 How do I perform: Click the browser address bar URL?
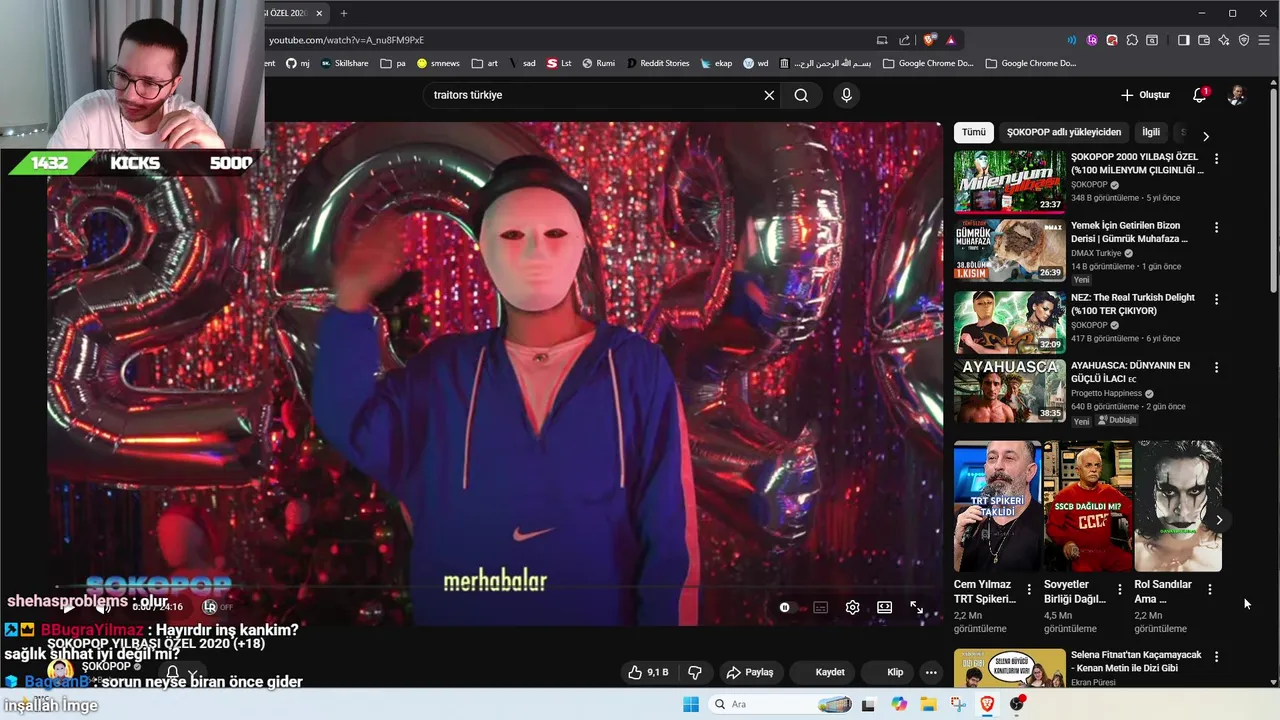point(346,40)
